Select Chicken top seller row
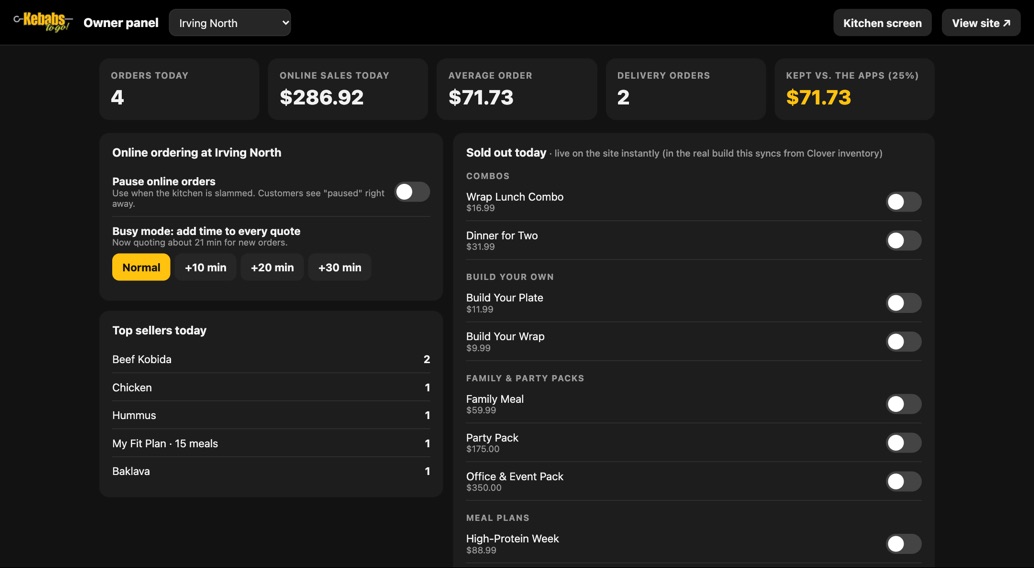 (x=271, y=387)
